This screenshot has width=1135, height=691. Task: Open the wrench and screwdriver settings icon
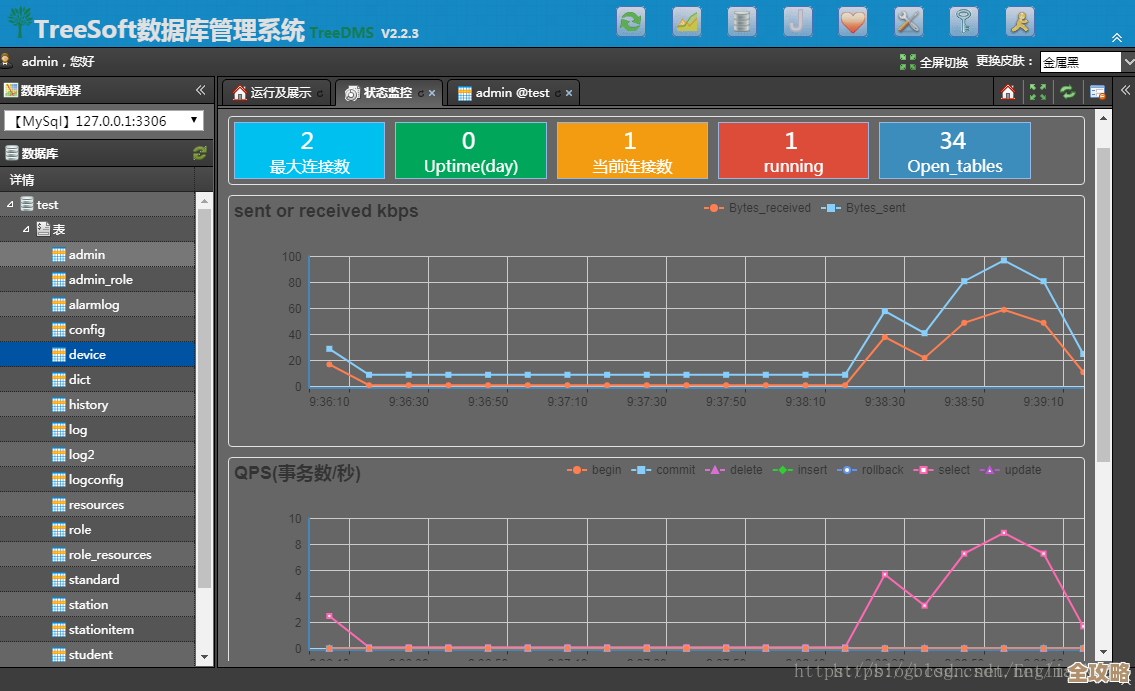(908, 22)
